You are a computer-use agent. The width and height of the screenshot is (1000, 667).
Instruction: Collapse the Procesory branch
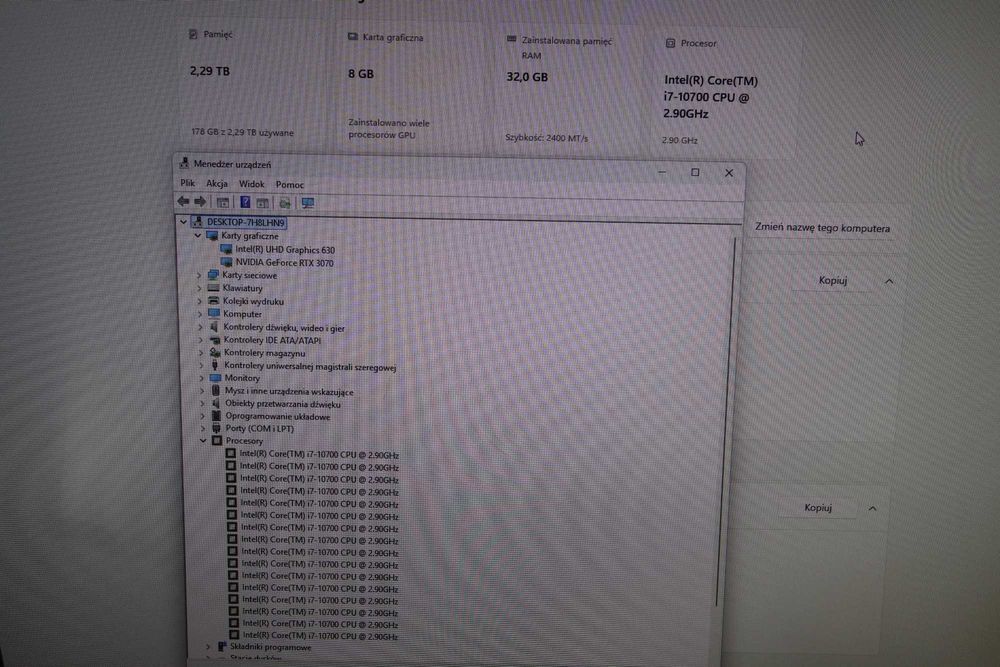tap(203, 440)
